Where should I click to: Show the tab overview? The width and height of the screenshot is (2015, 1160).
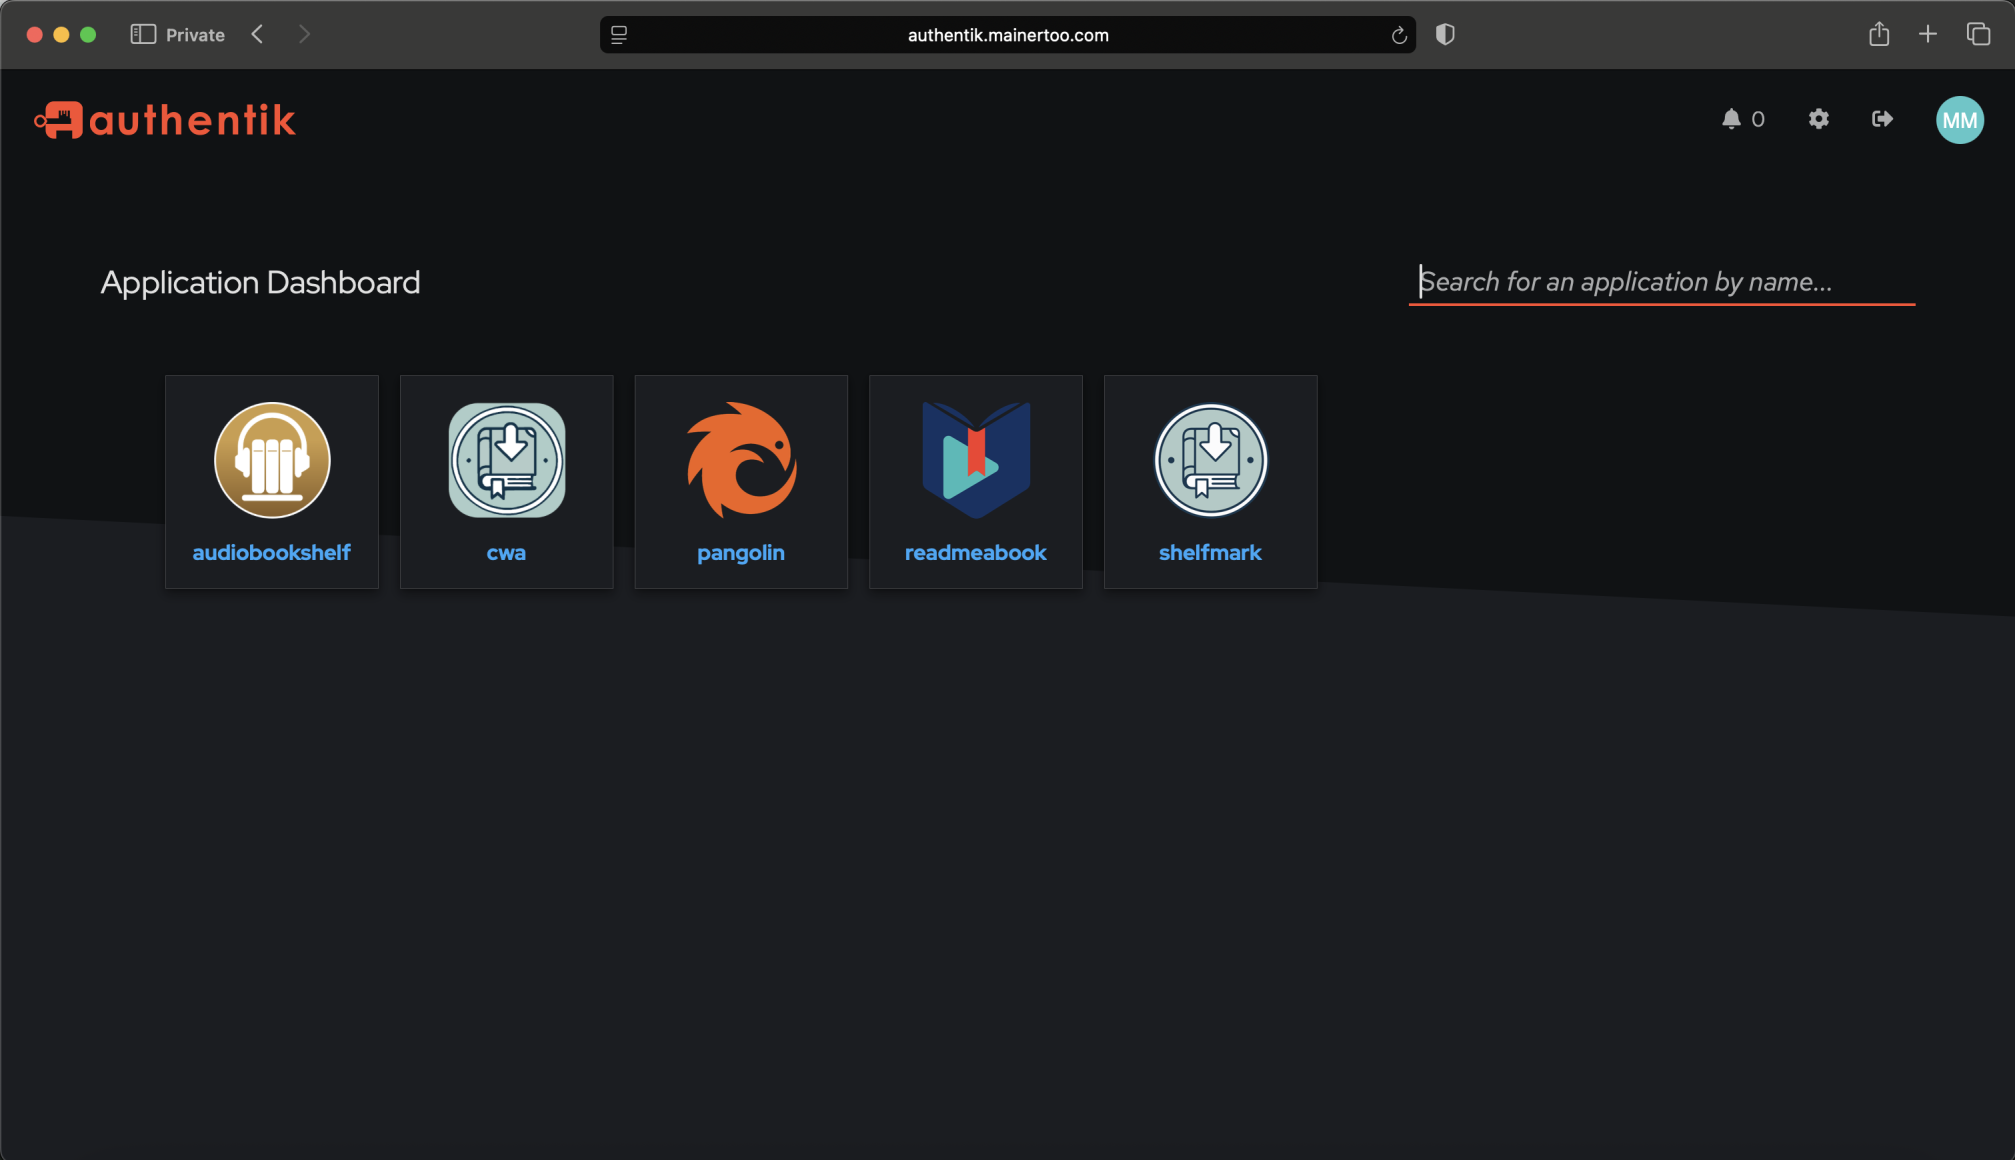click(1977, 35)
